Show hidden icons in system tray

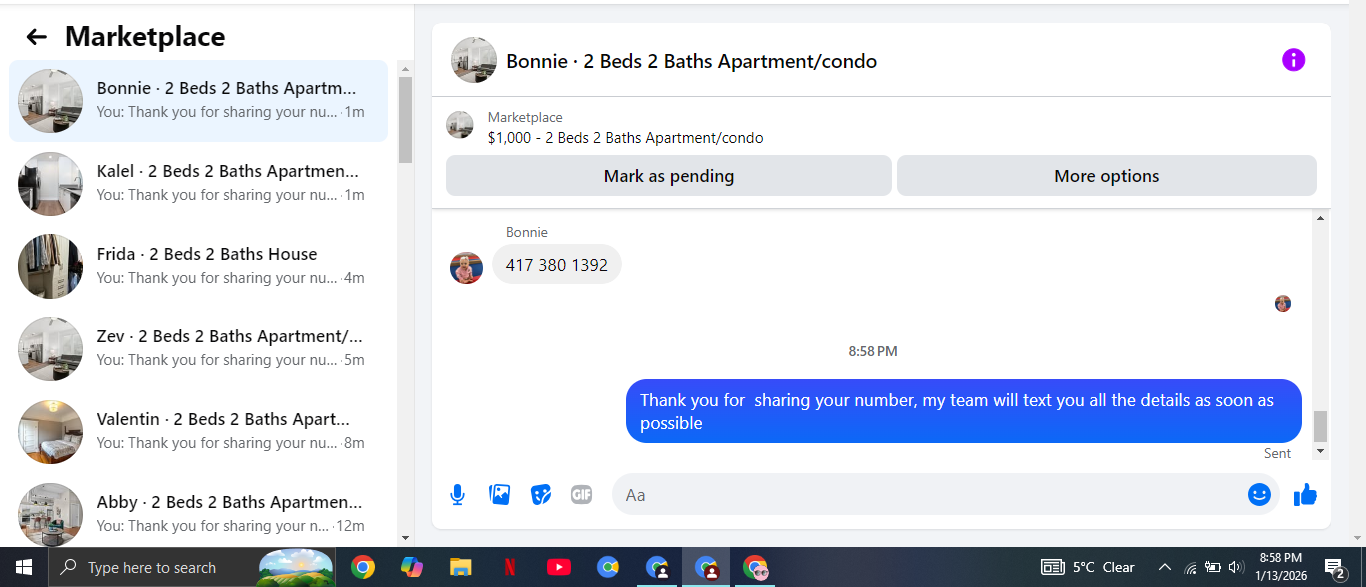click(1164, 567)
